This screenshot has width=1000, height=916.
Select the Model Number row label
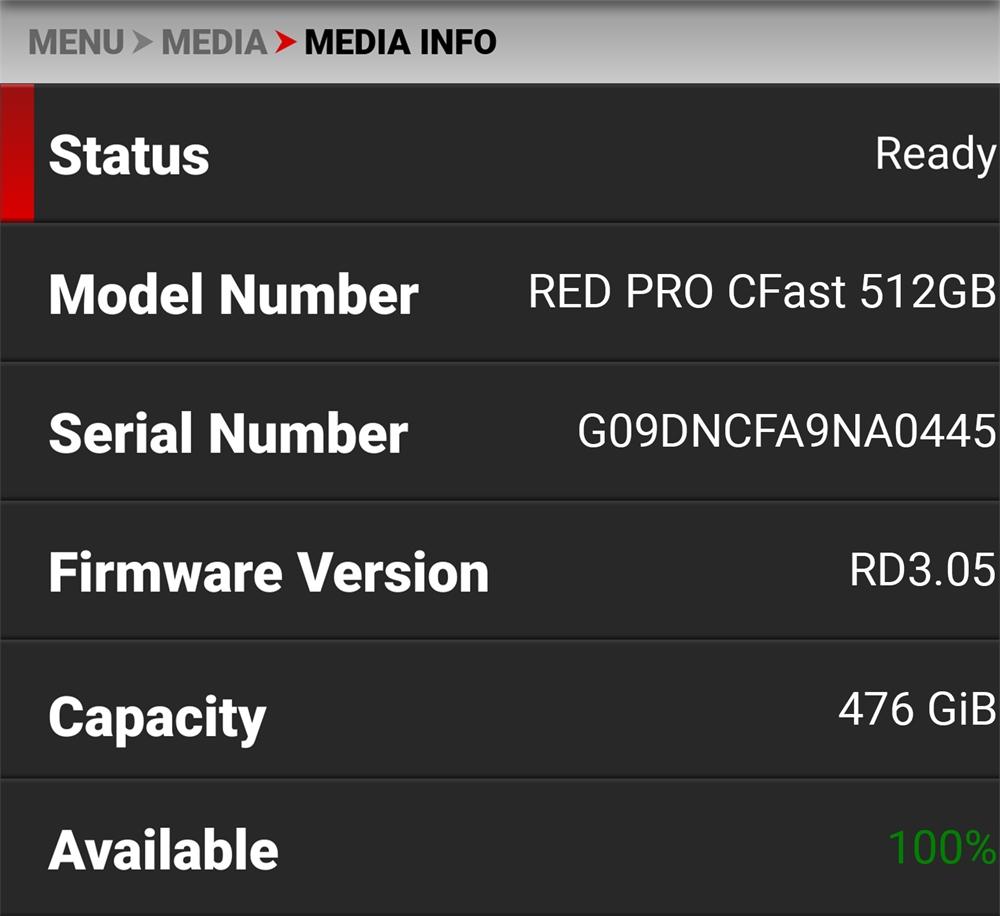coord(233,295)
